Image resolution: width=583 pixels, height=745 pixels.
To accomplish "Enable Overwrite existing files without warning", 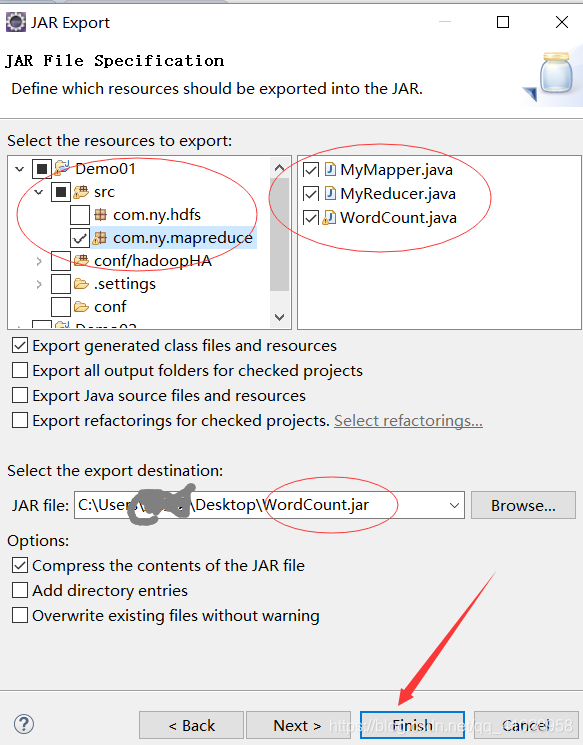I will point(19,615).
